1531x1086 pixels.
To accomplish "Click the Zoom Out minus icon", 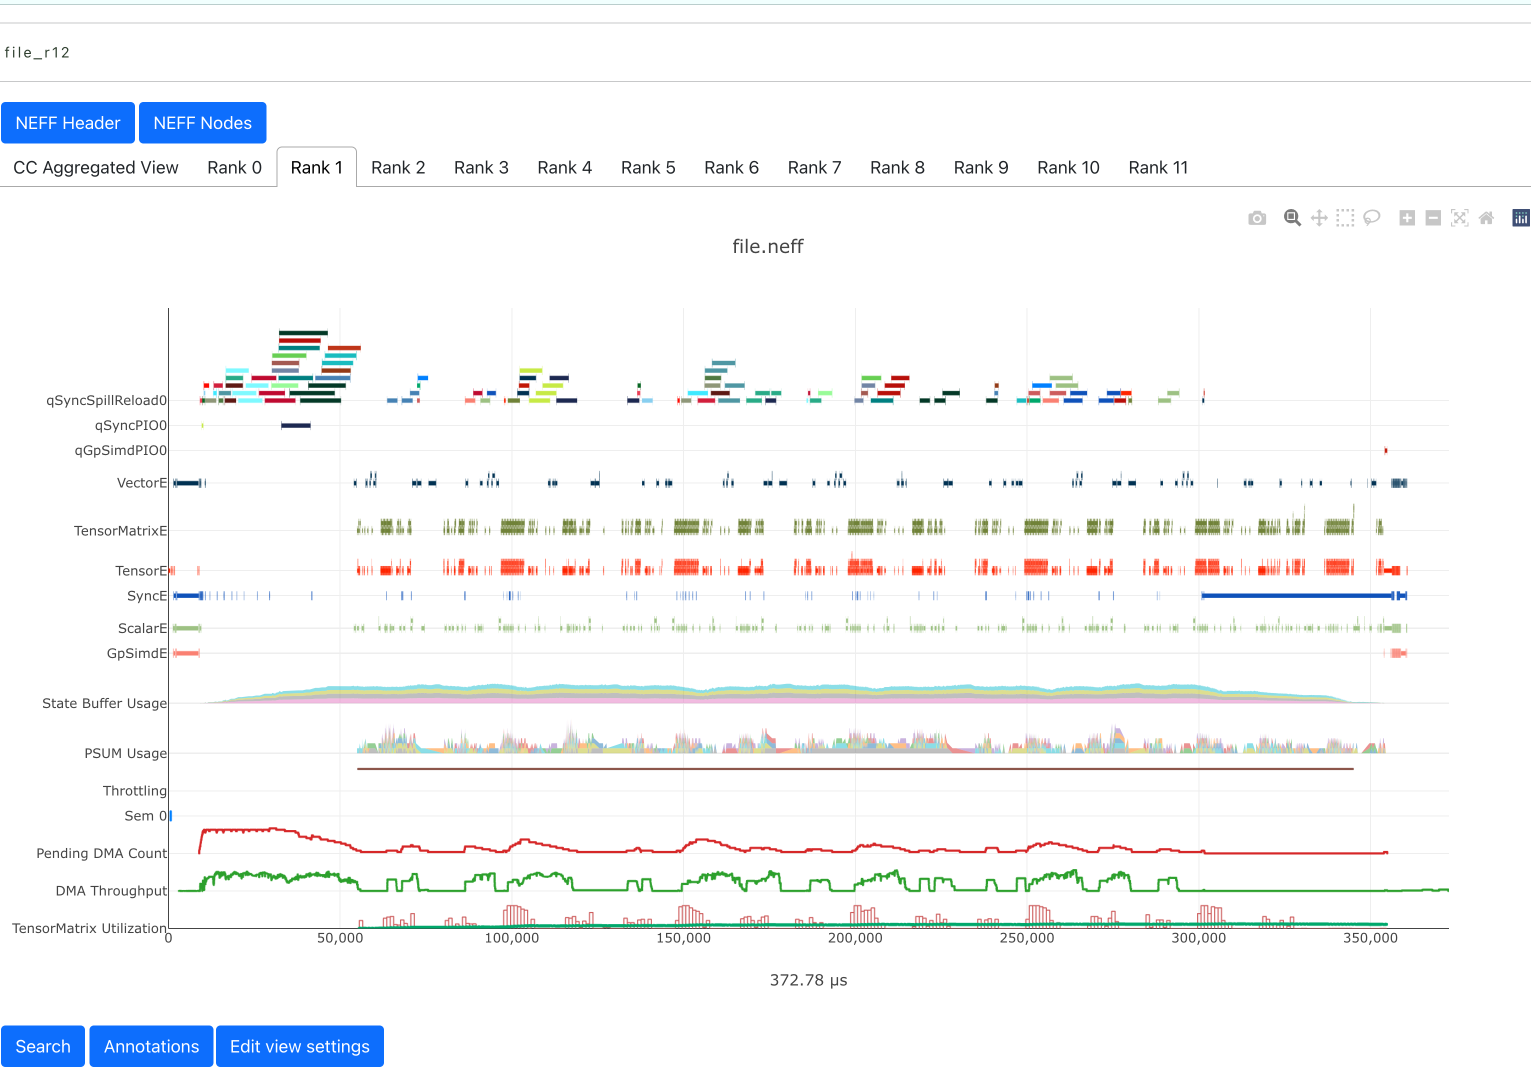I will [x=1433, y=218].
